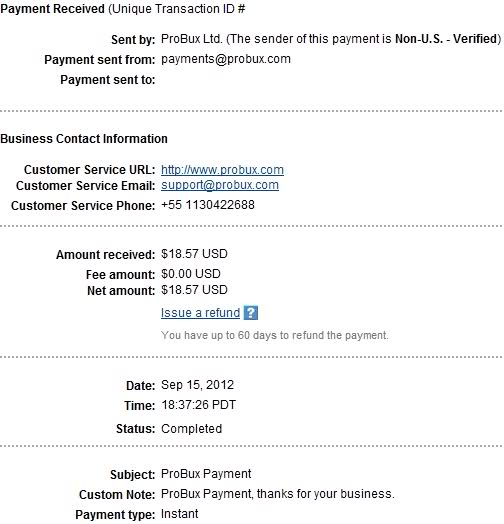Click the support@probux.com email link
Viewport: 504px width, 524px height.
click(x=220, y=185)
